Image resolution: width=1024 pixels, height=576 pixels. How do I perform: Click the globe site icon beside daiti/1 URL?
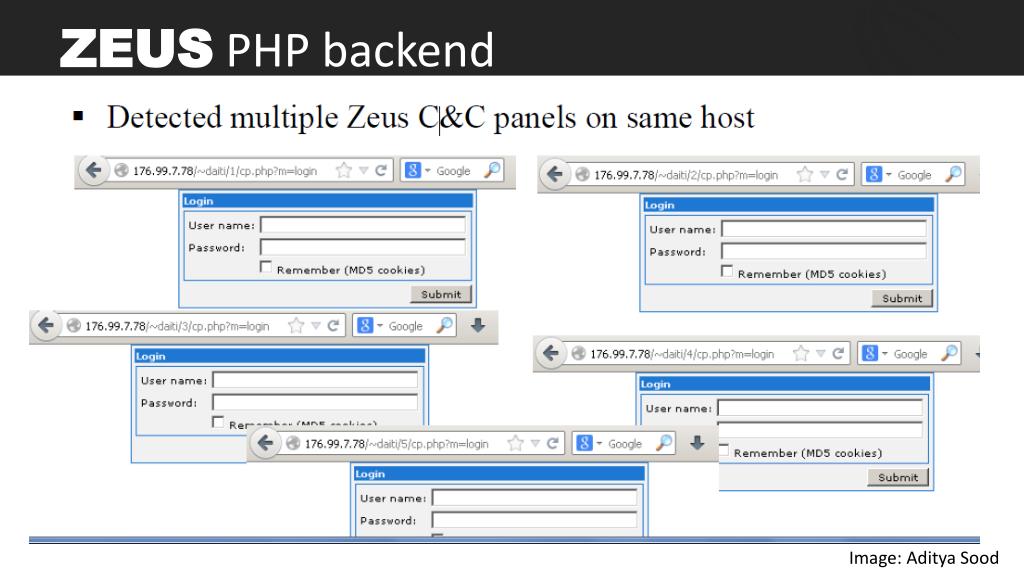(121, 170)
